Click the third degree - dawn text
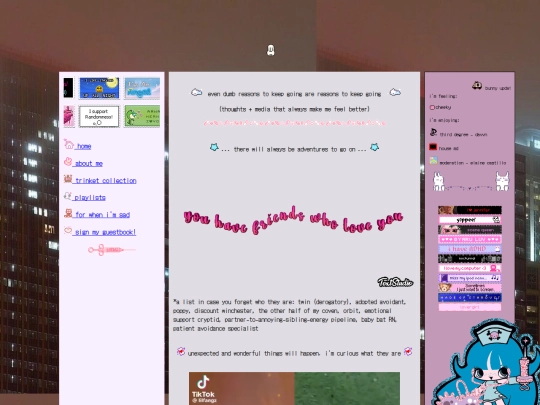 click(463, 135)
